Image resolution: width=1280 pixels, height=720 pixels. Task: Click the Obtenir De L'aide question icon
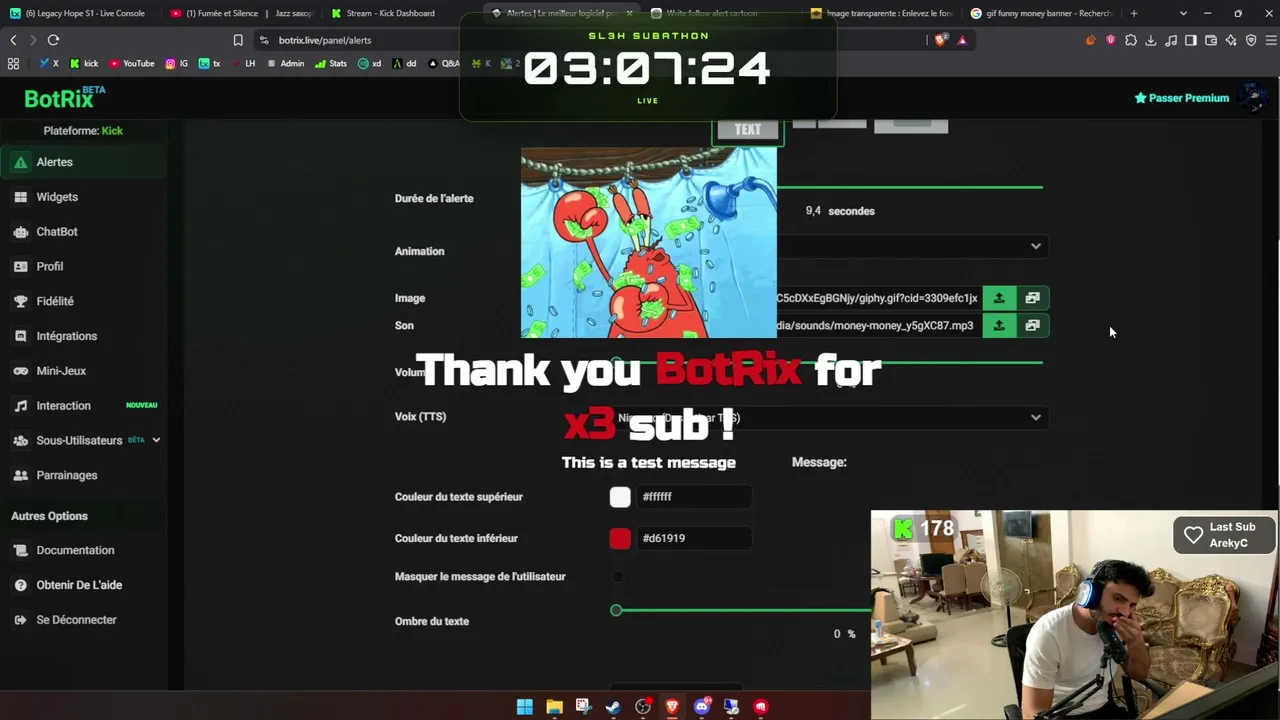[x=20, y=585]
